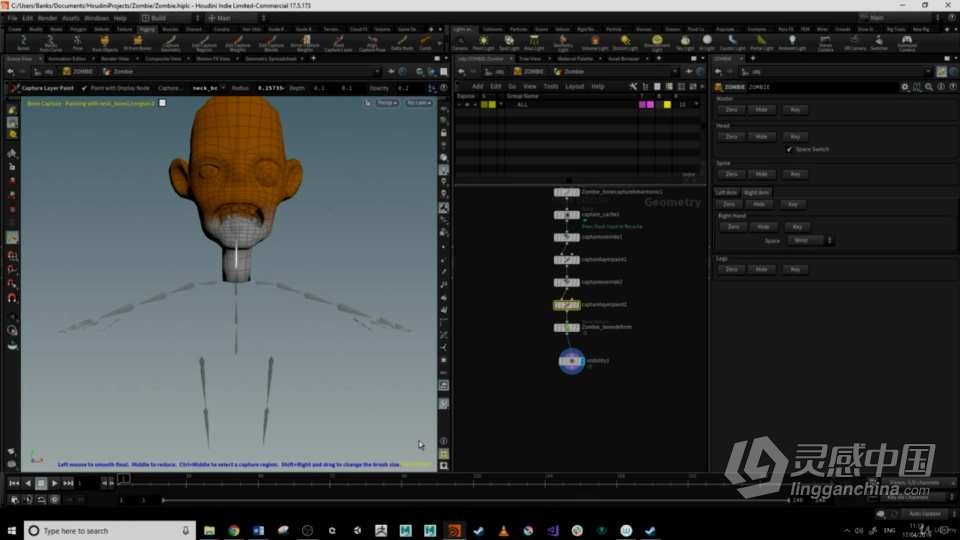This screenshot has width=960, height=540.
Task: Click the Windows Start button
Action: 11,531
